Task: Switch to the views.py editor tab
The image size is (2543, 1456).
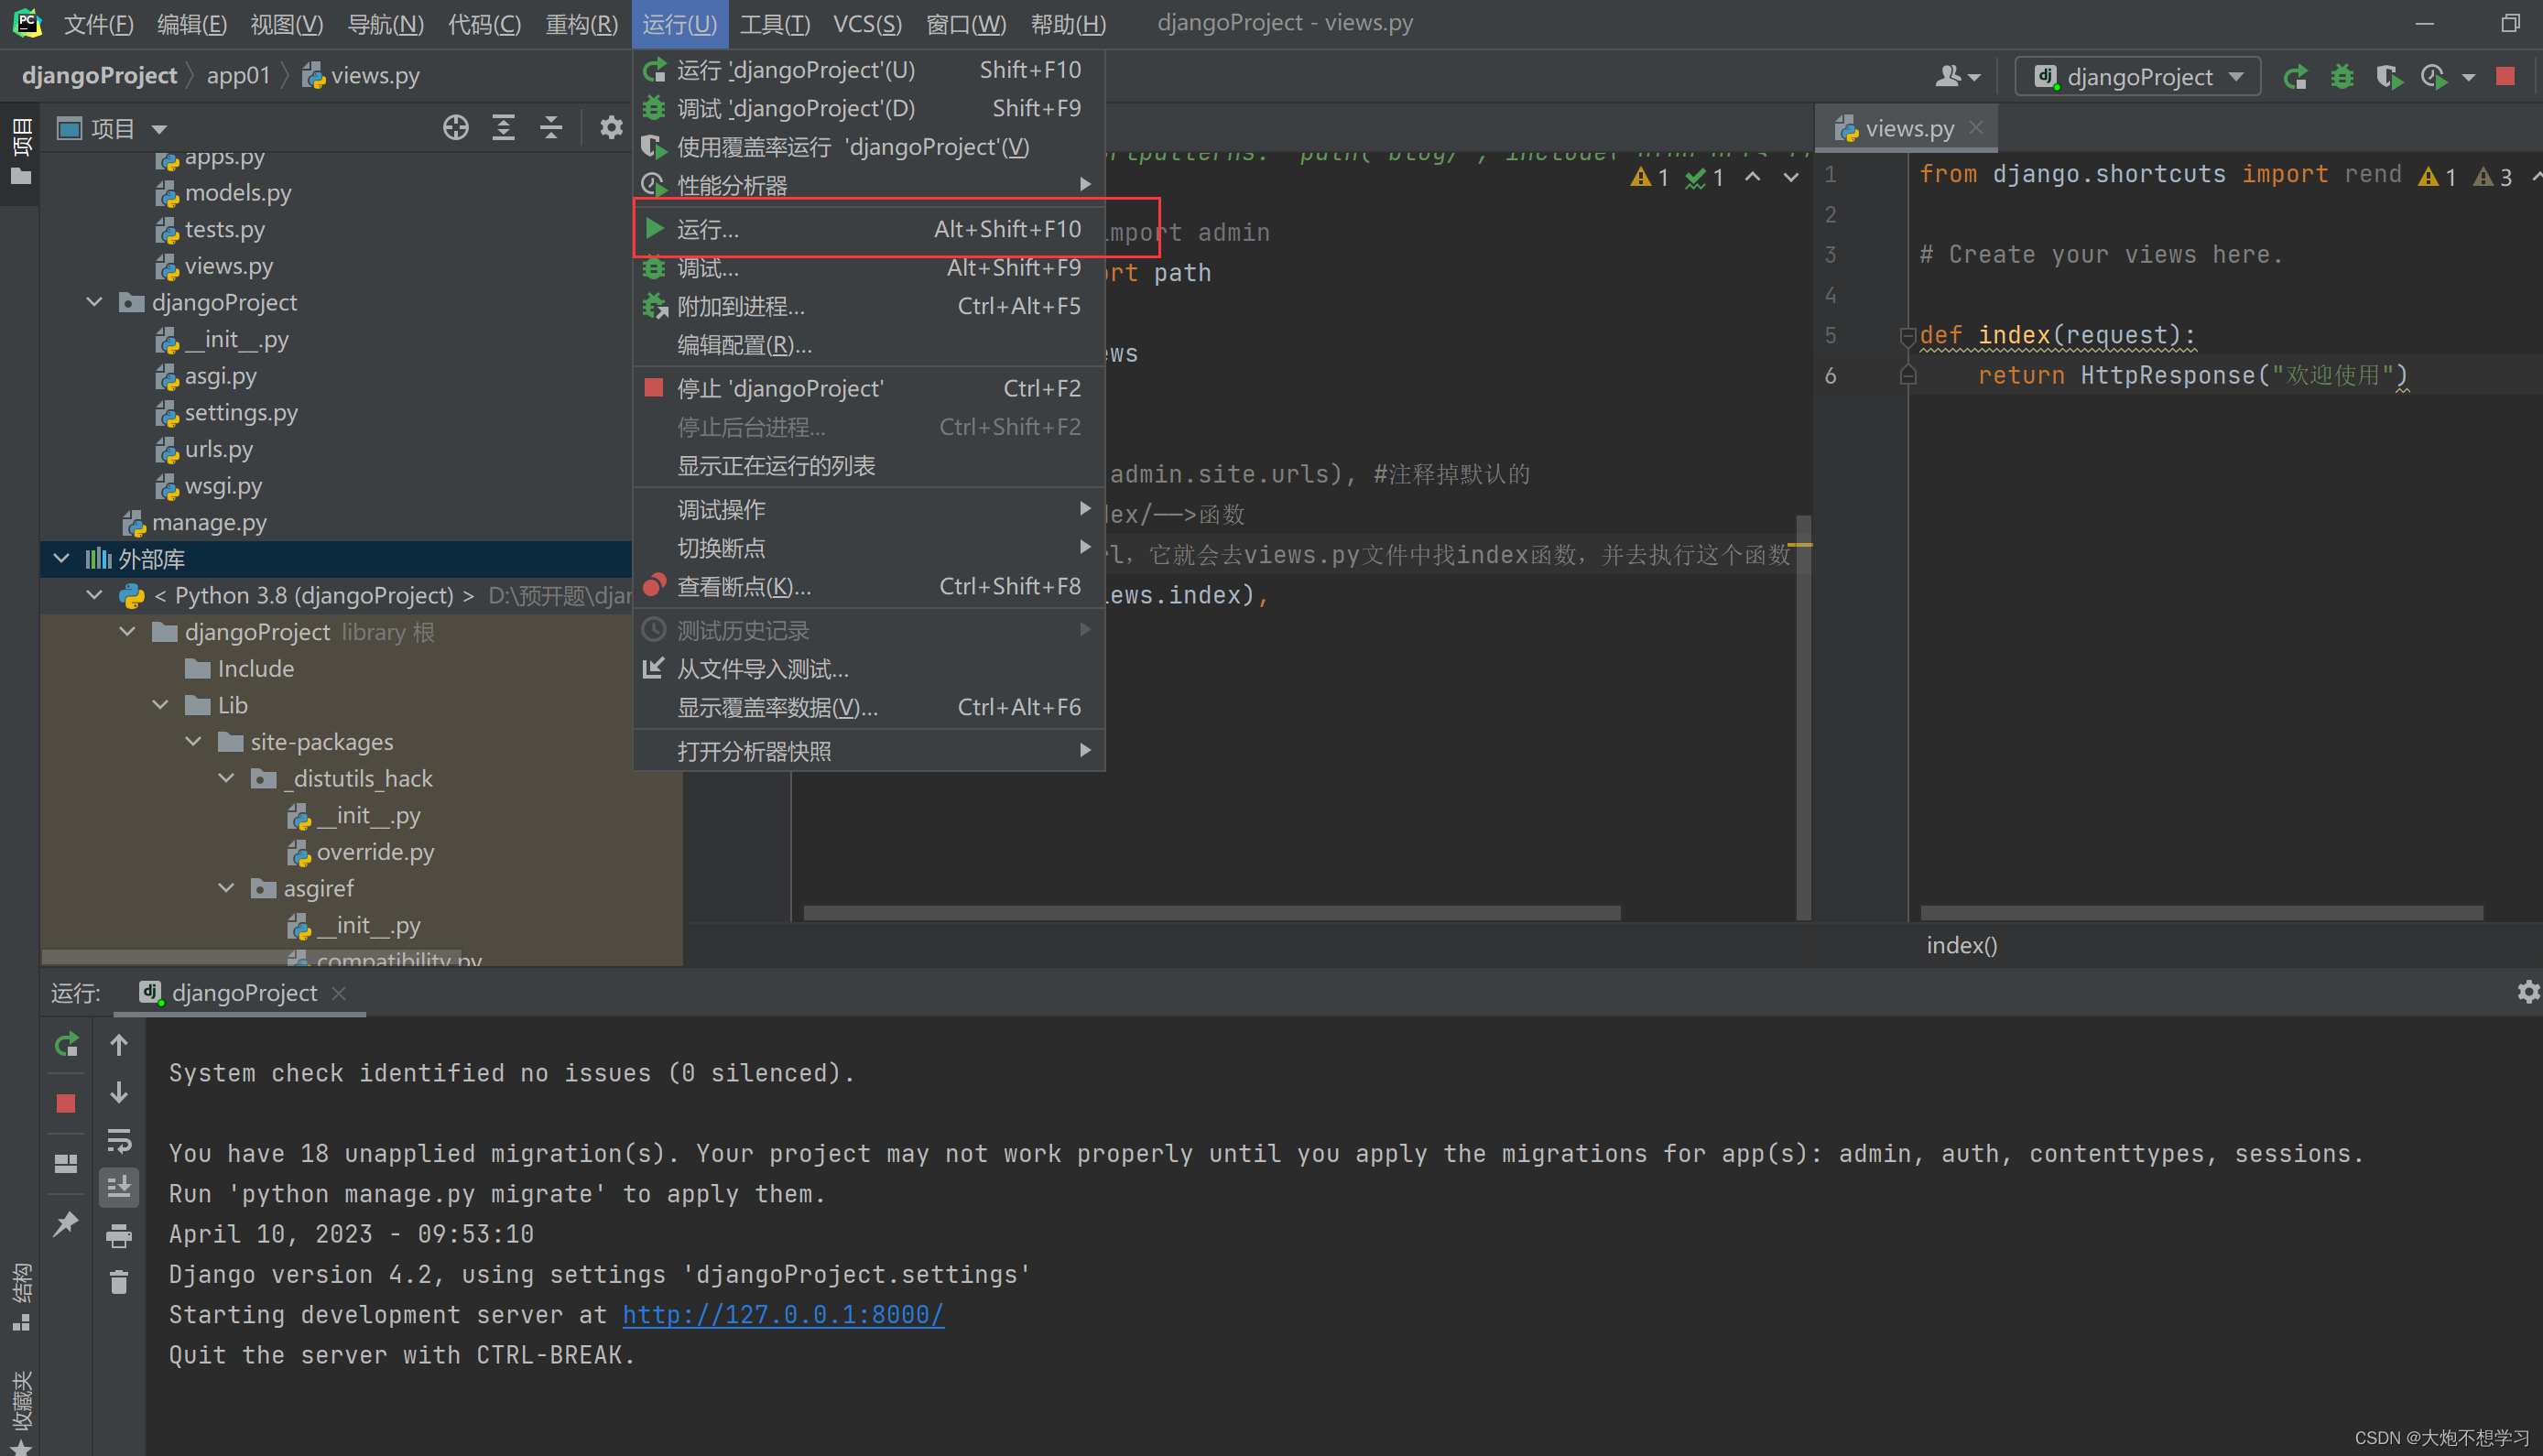Action: point(1908,128)
